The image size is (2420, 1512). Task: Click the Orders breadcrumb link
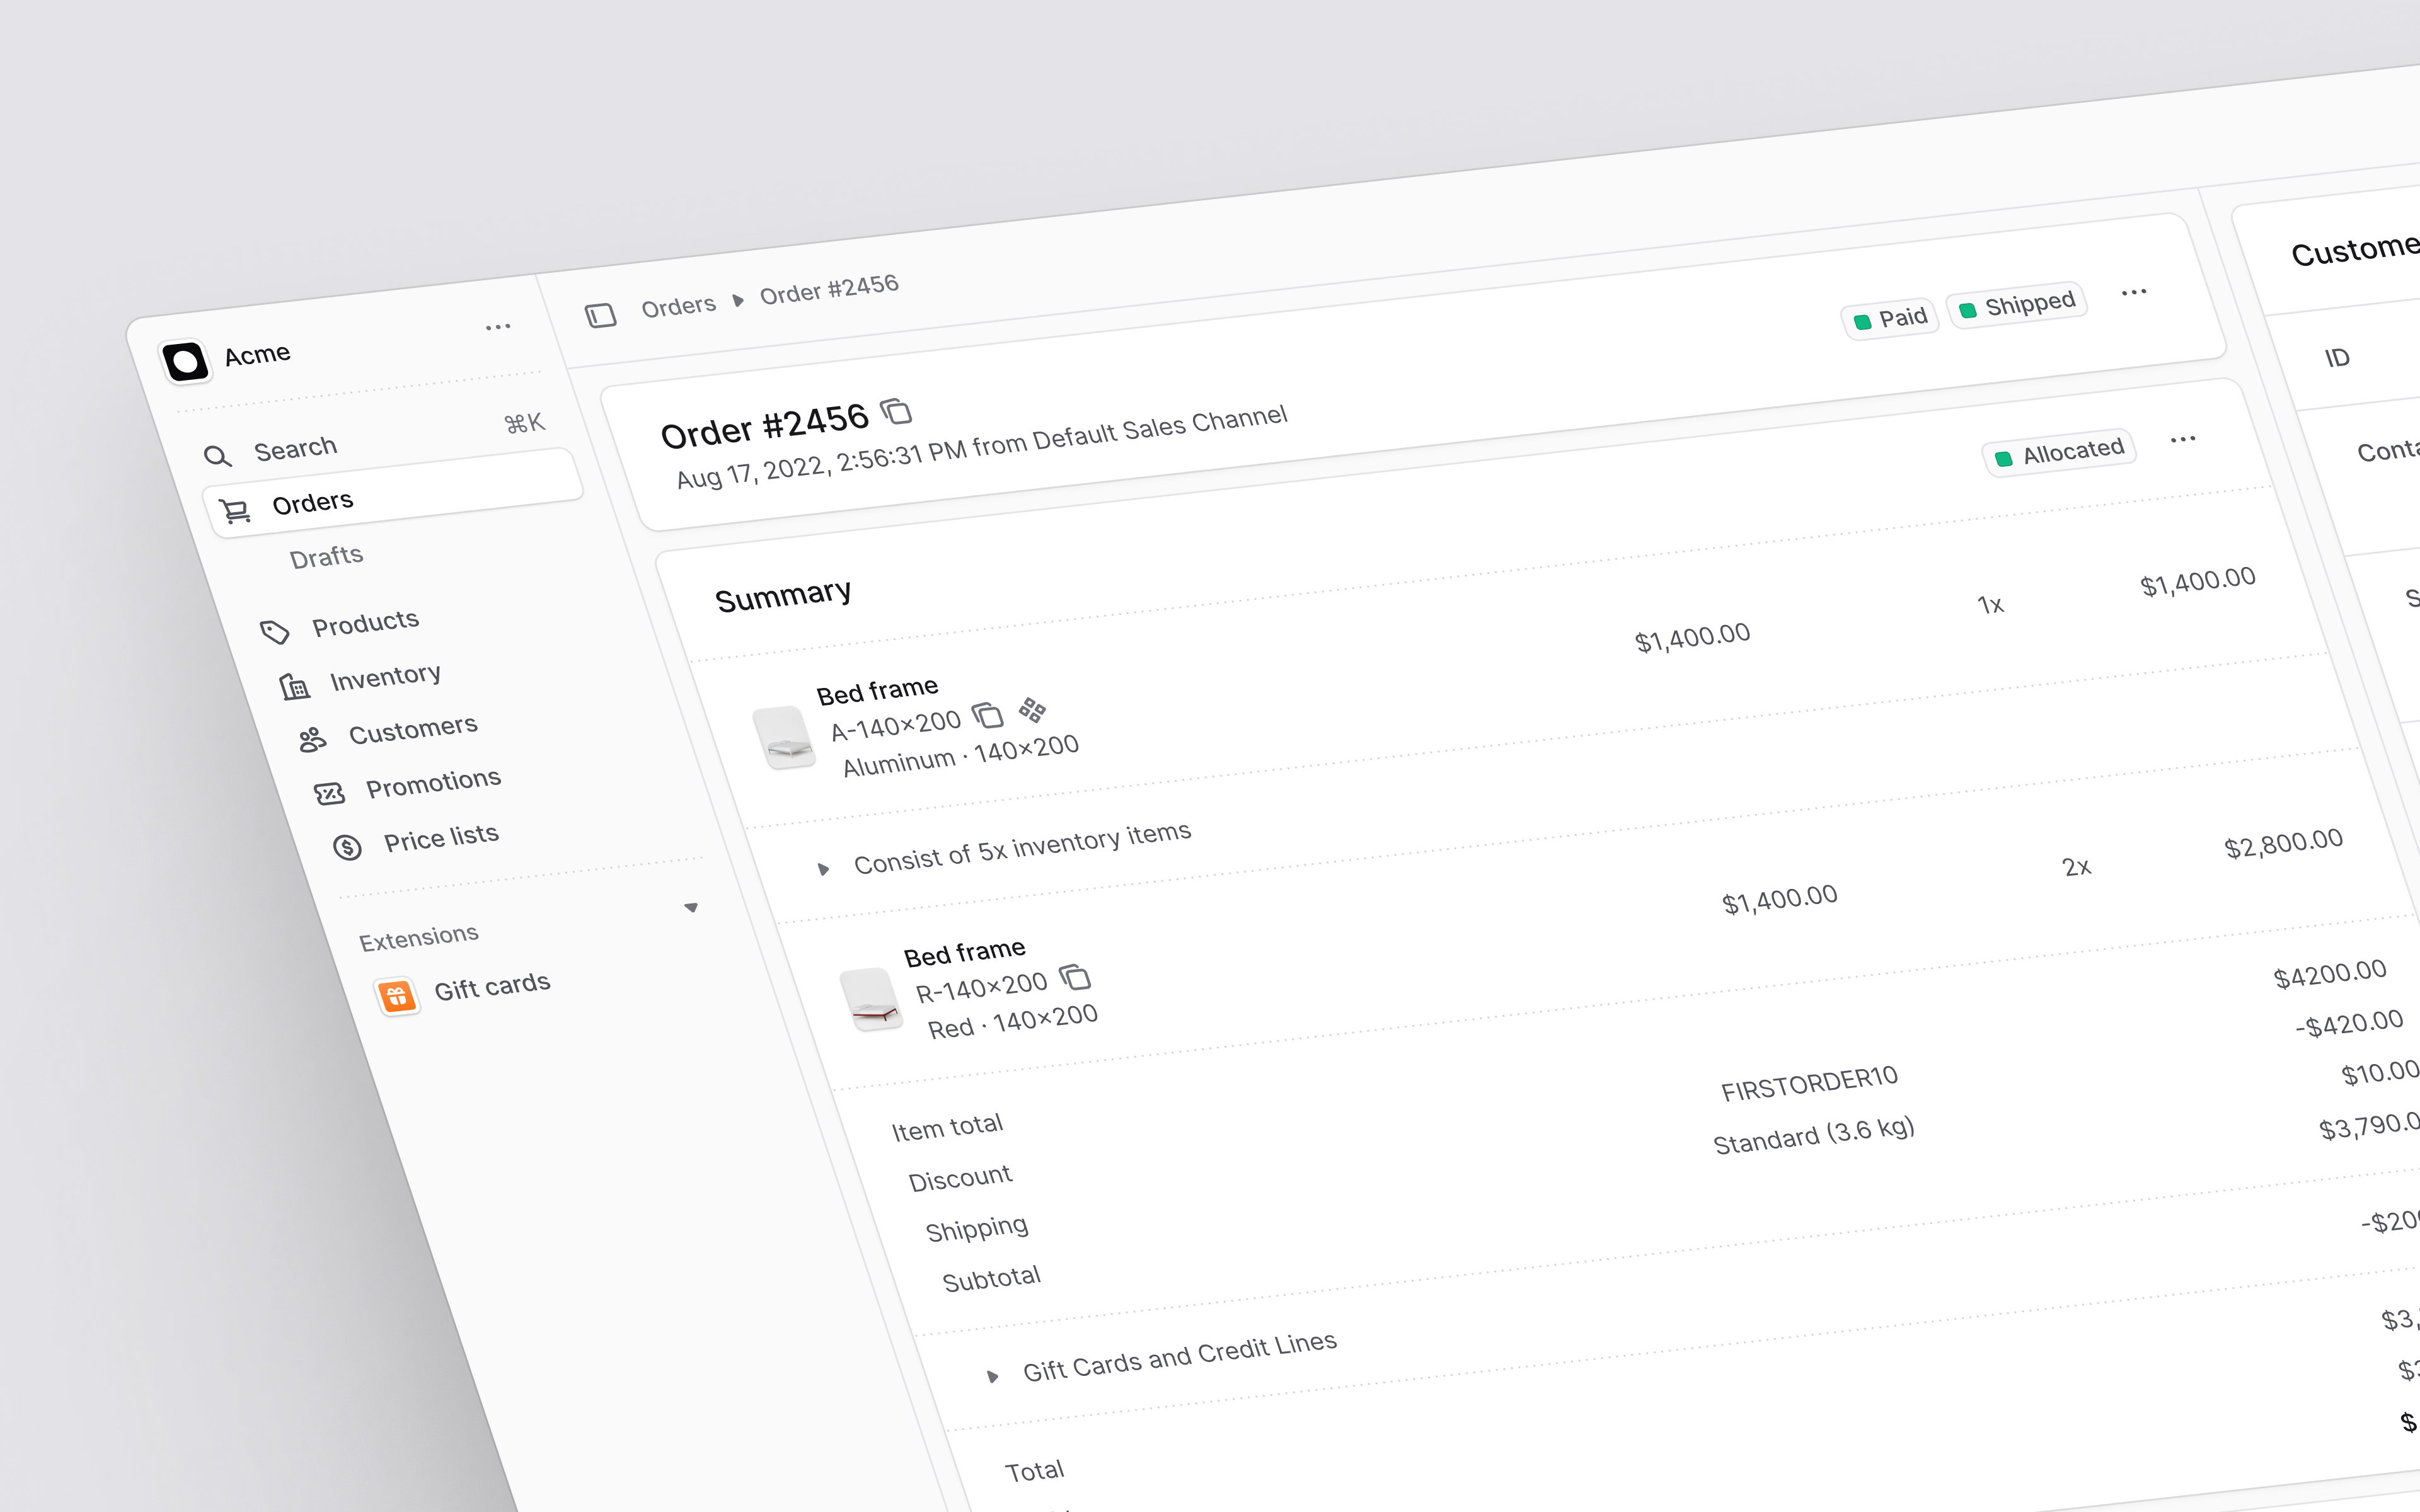click(678, 305)
